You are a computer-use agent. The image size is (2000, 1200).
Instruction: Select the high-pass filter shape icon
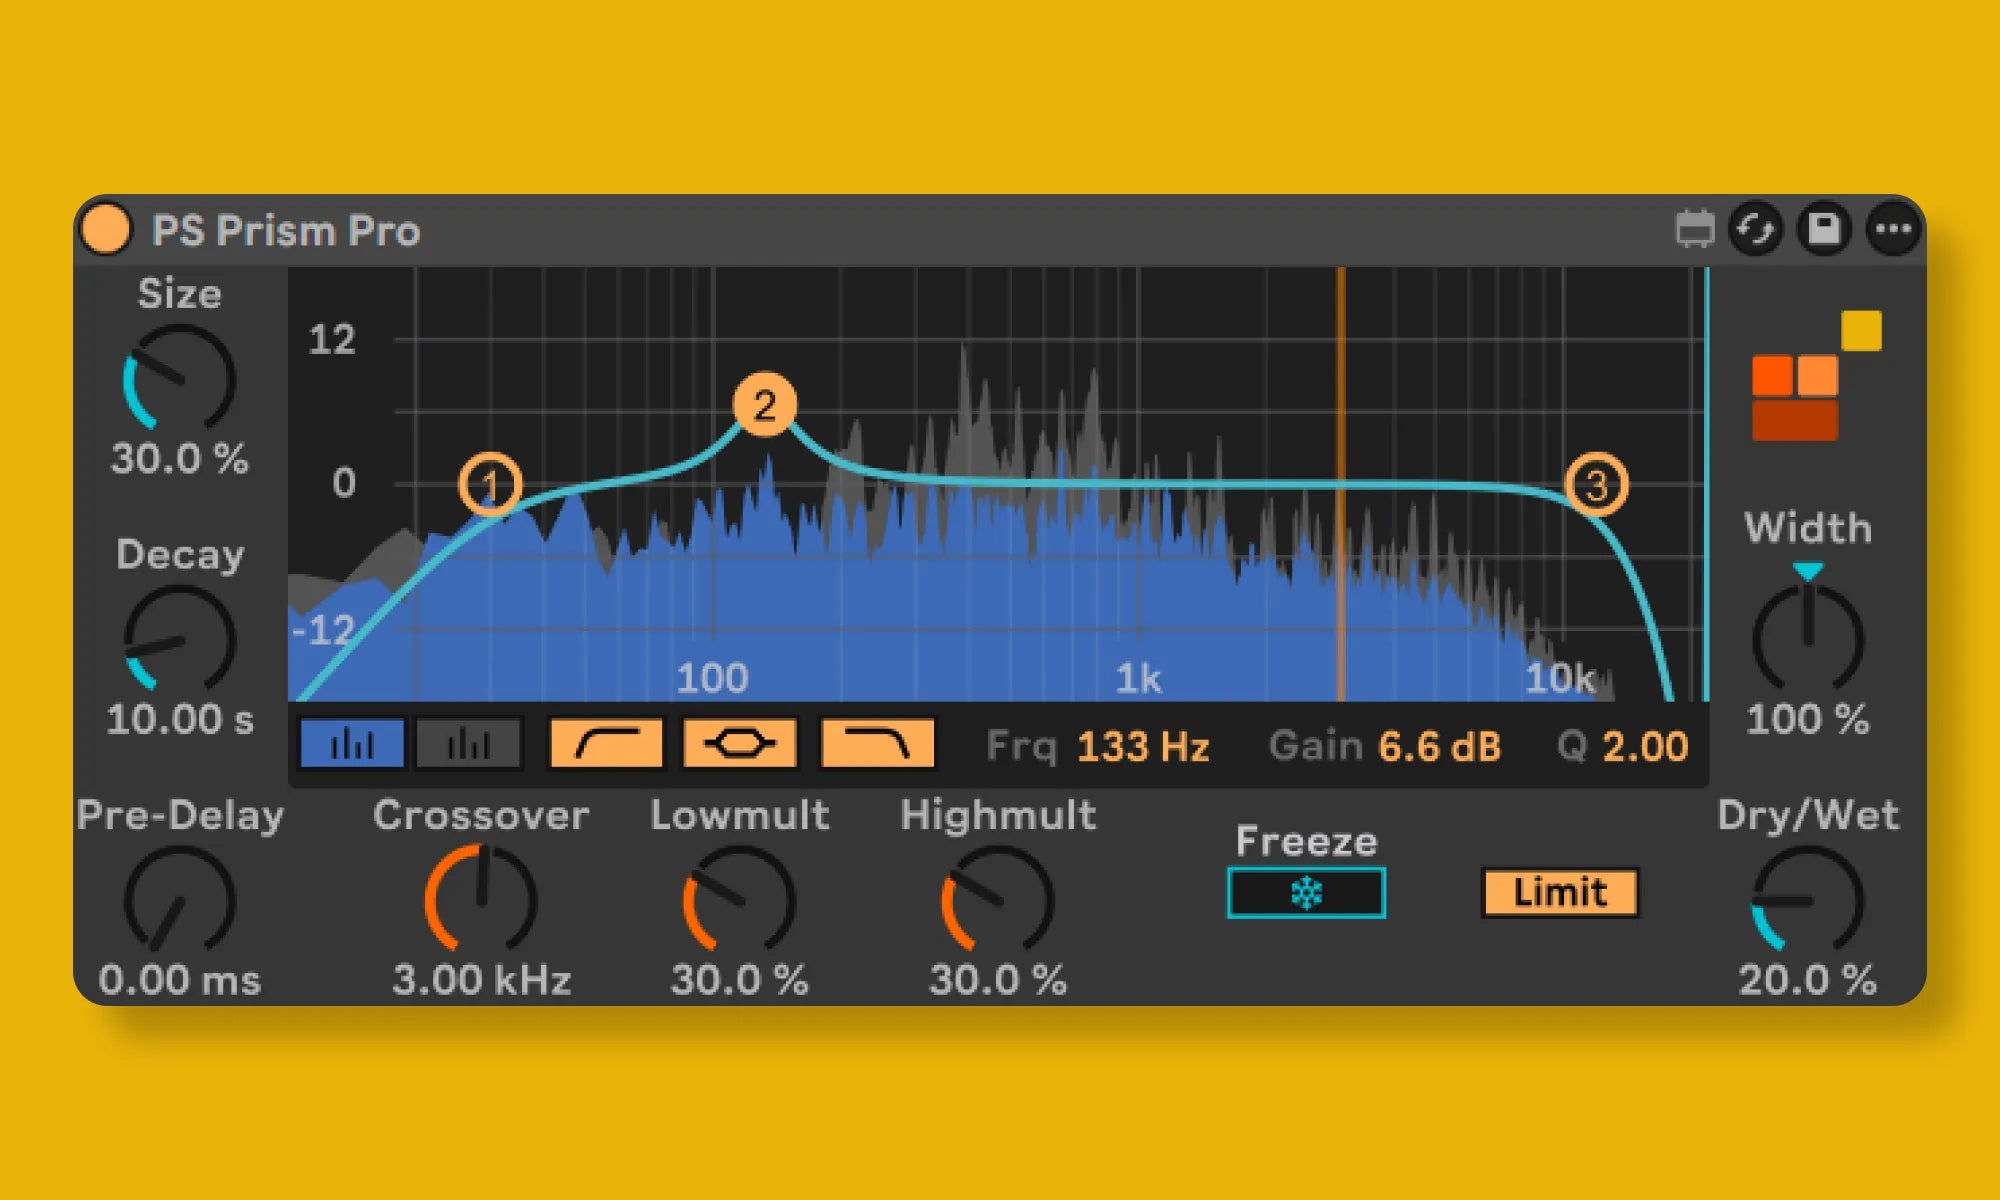[607, 744]
